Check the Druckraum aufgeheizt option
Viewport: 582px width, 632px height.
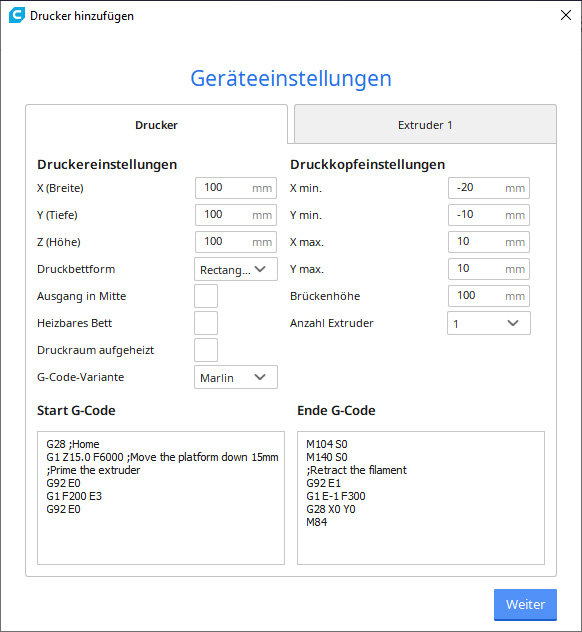tap(206, 350)
